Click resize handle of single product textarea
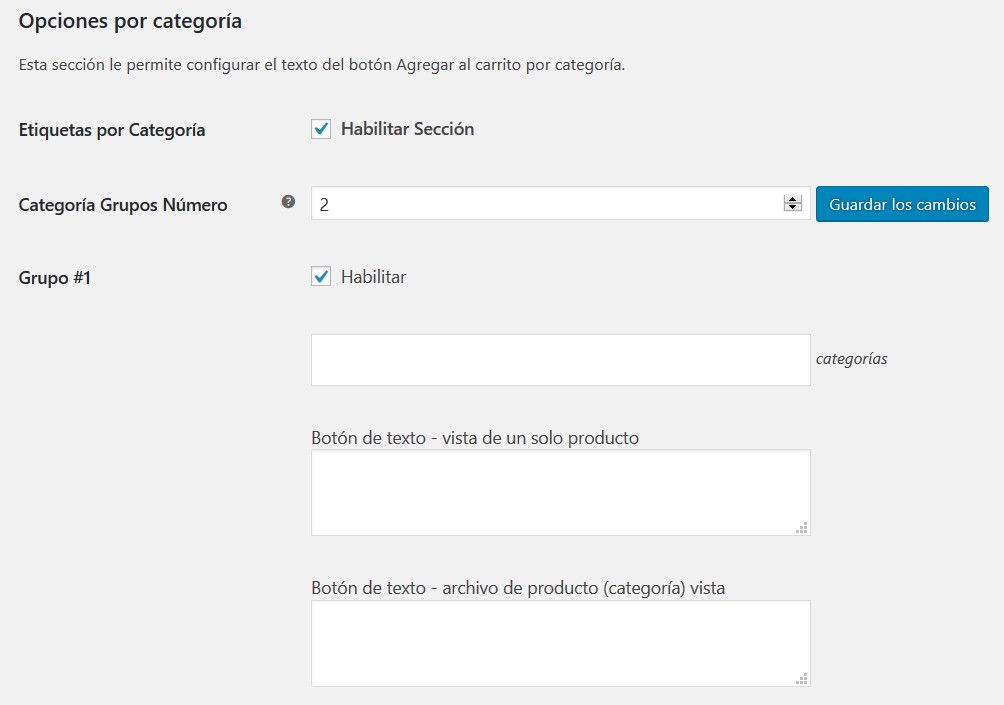1004x705 pixels. (x=802, y=528)
